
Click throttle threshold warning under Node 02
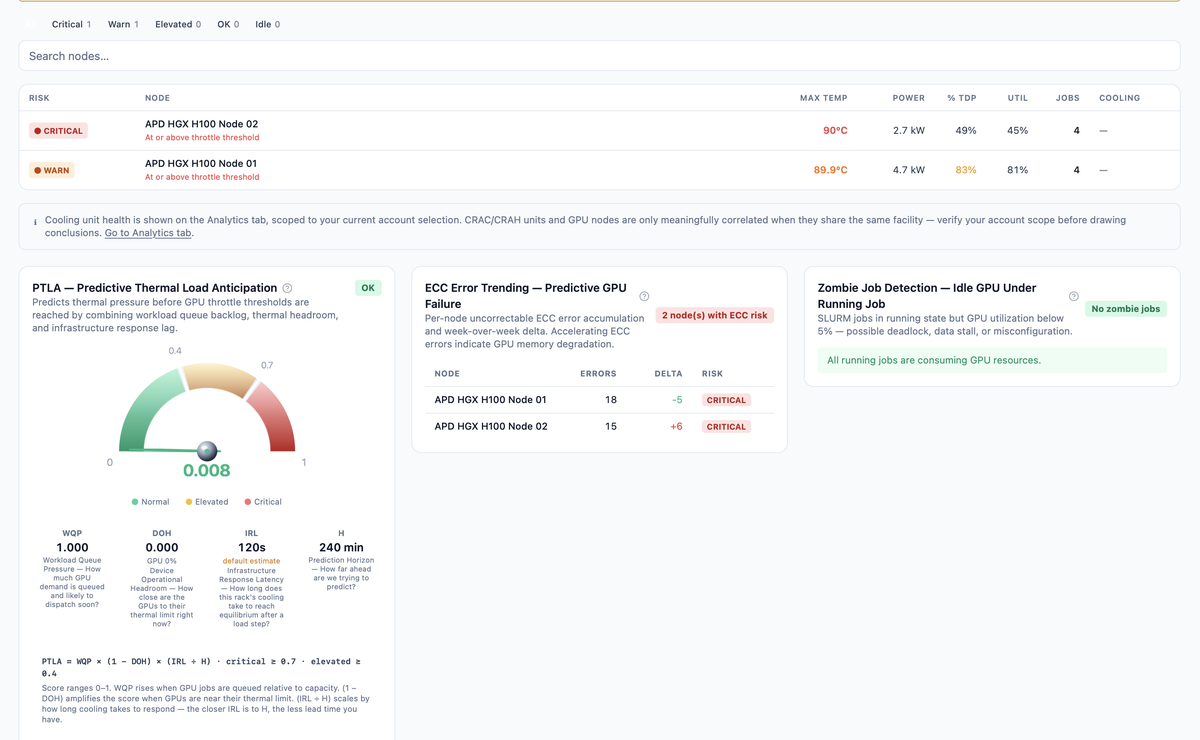click(x=202, y=138)
